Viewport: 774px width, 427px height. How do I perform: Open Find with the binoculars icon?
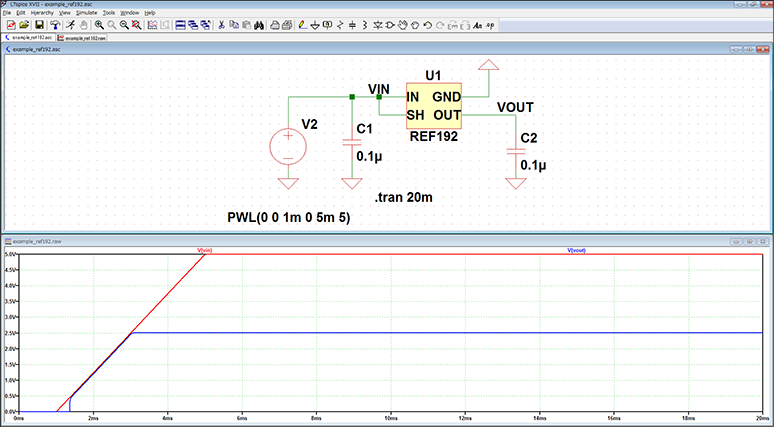(258, 24)
